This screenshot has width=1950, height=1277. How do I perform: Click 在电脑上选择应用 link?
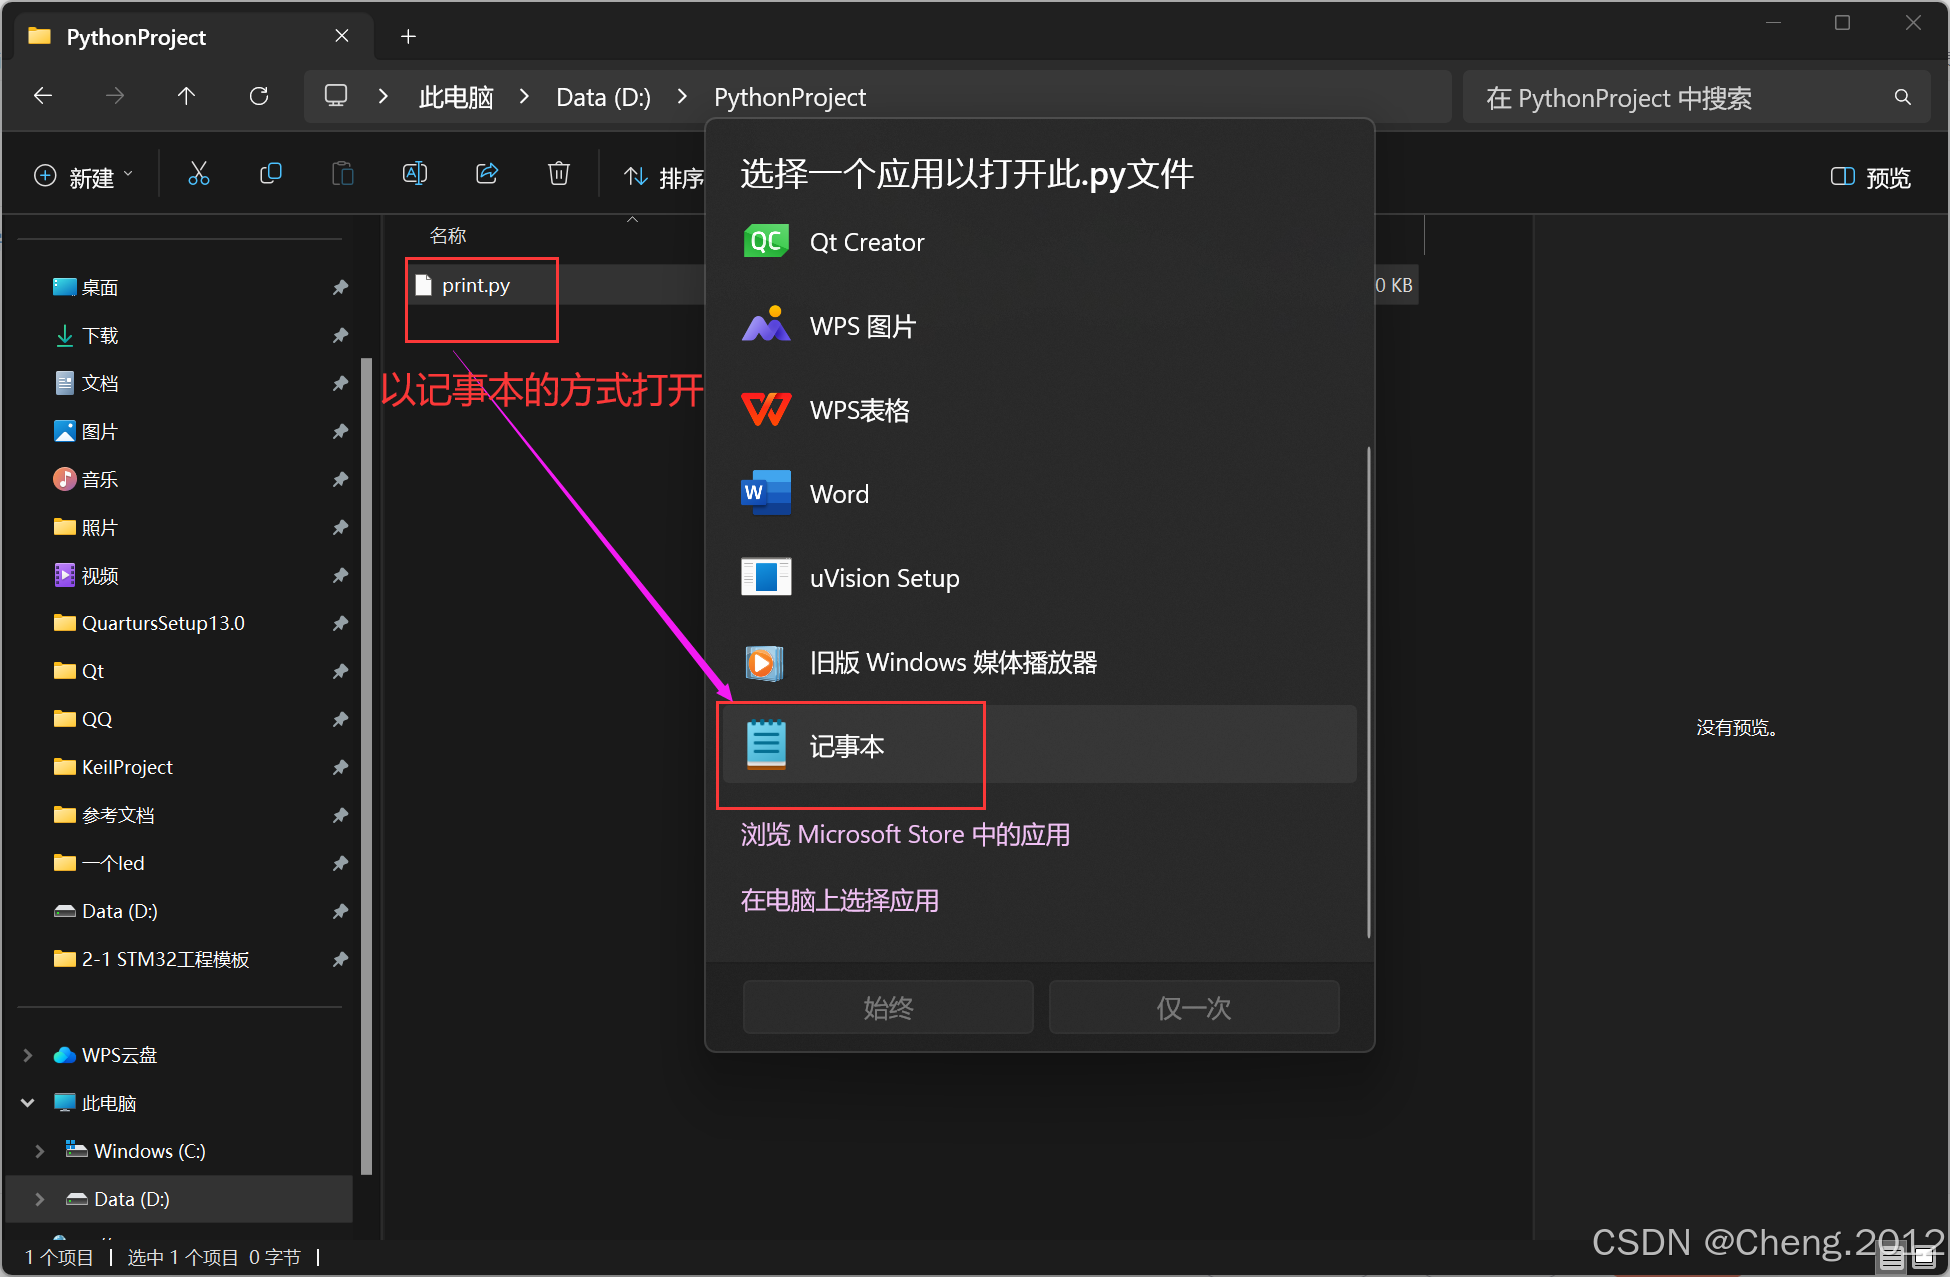[x=839, y=900]
